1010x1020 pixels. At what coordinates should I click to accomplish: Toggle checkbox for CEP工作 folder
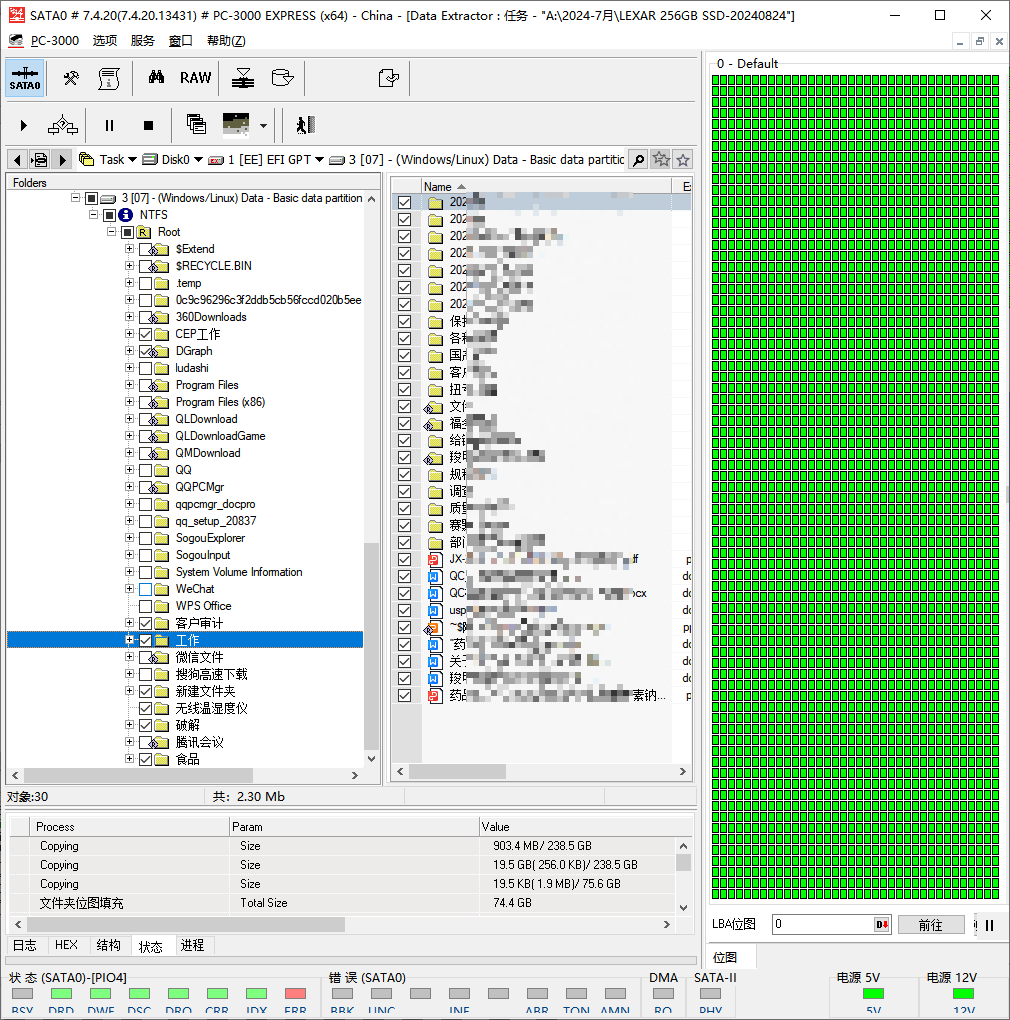click(x=146, y=334)
